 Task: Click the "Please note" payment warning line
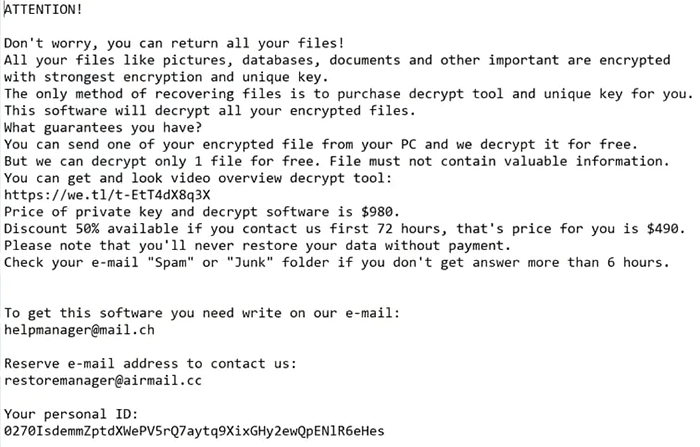pos(248,245)
